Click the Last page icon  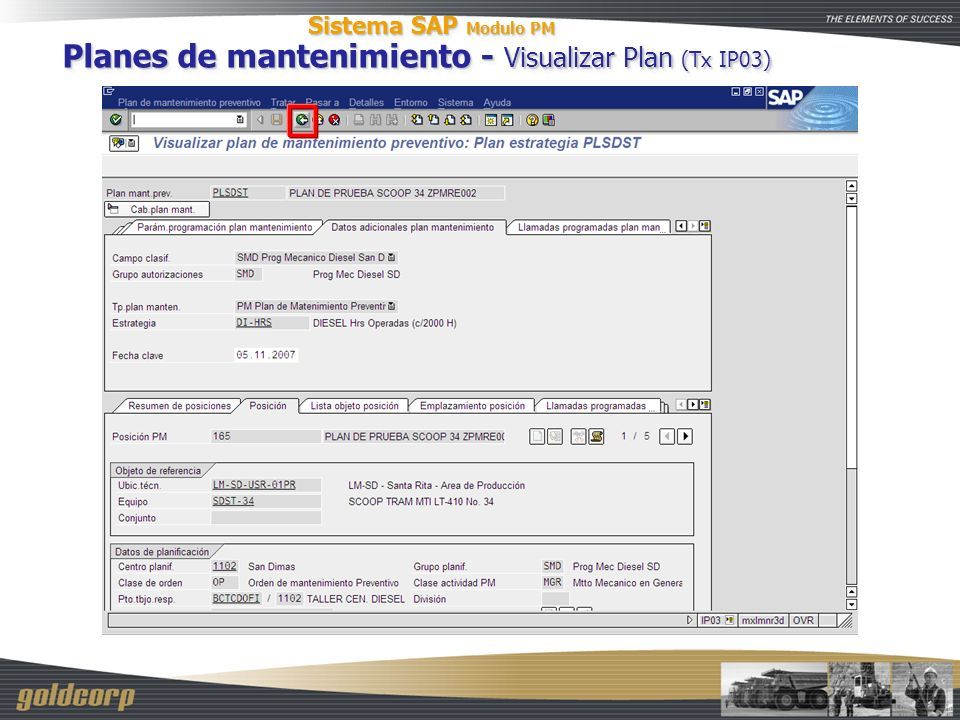click(466, 120)
